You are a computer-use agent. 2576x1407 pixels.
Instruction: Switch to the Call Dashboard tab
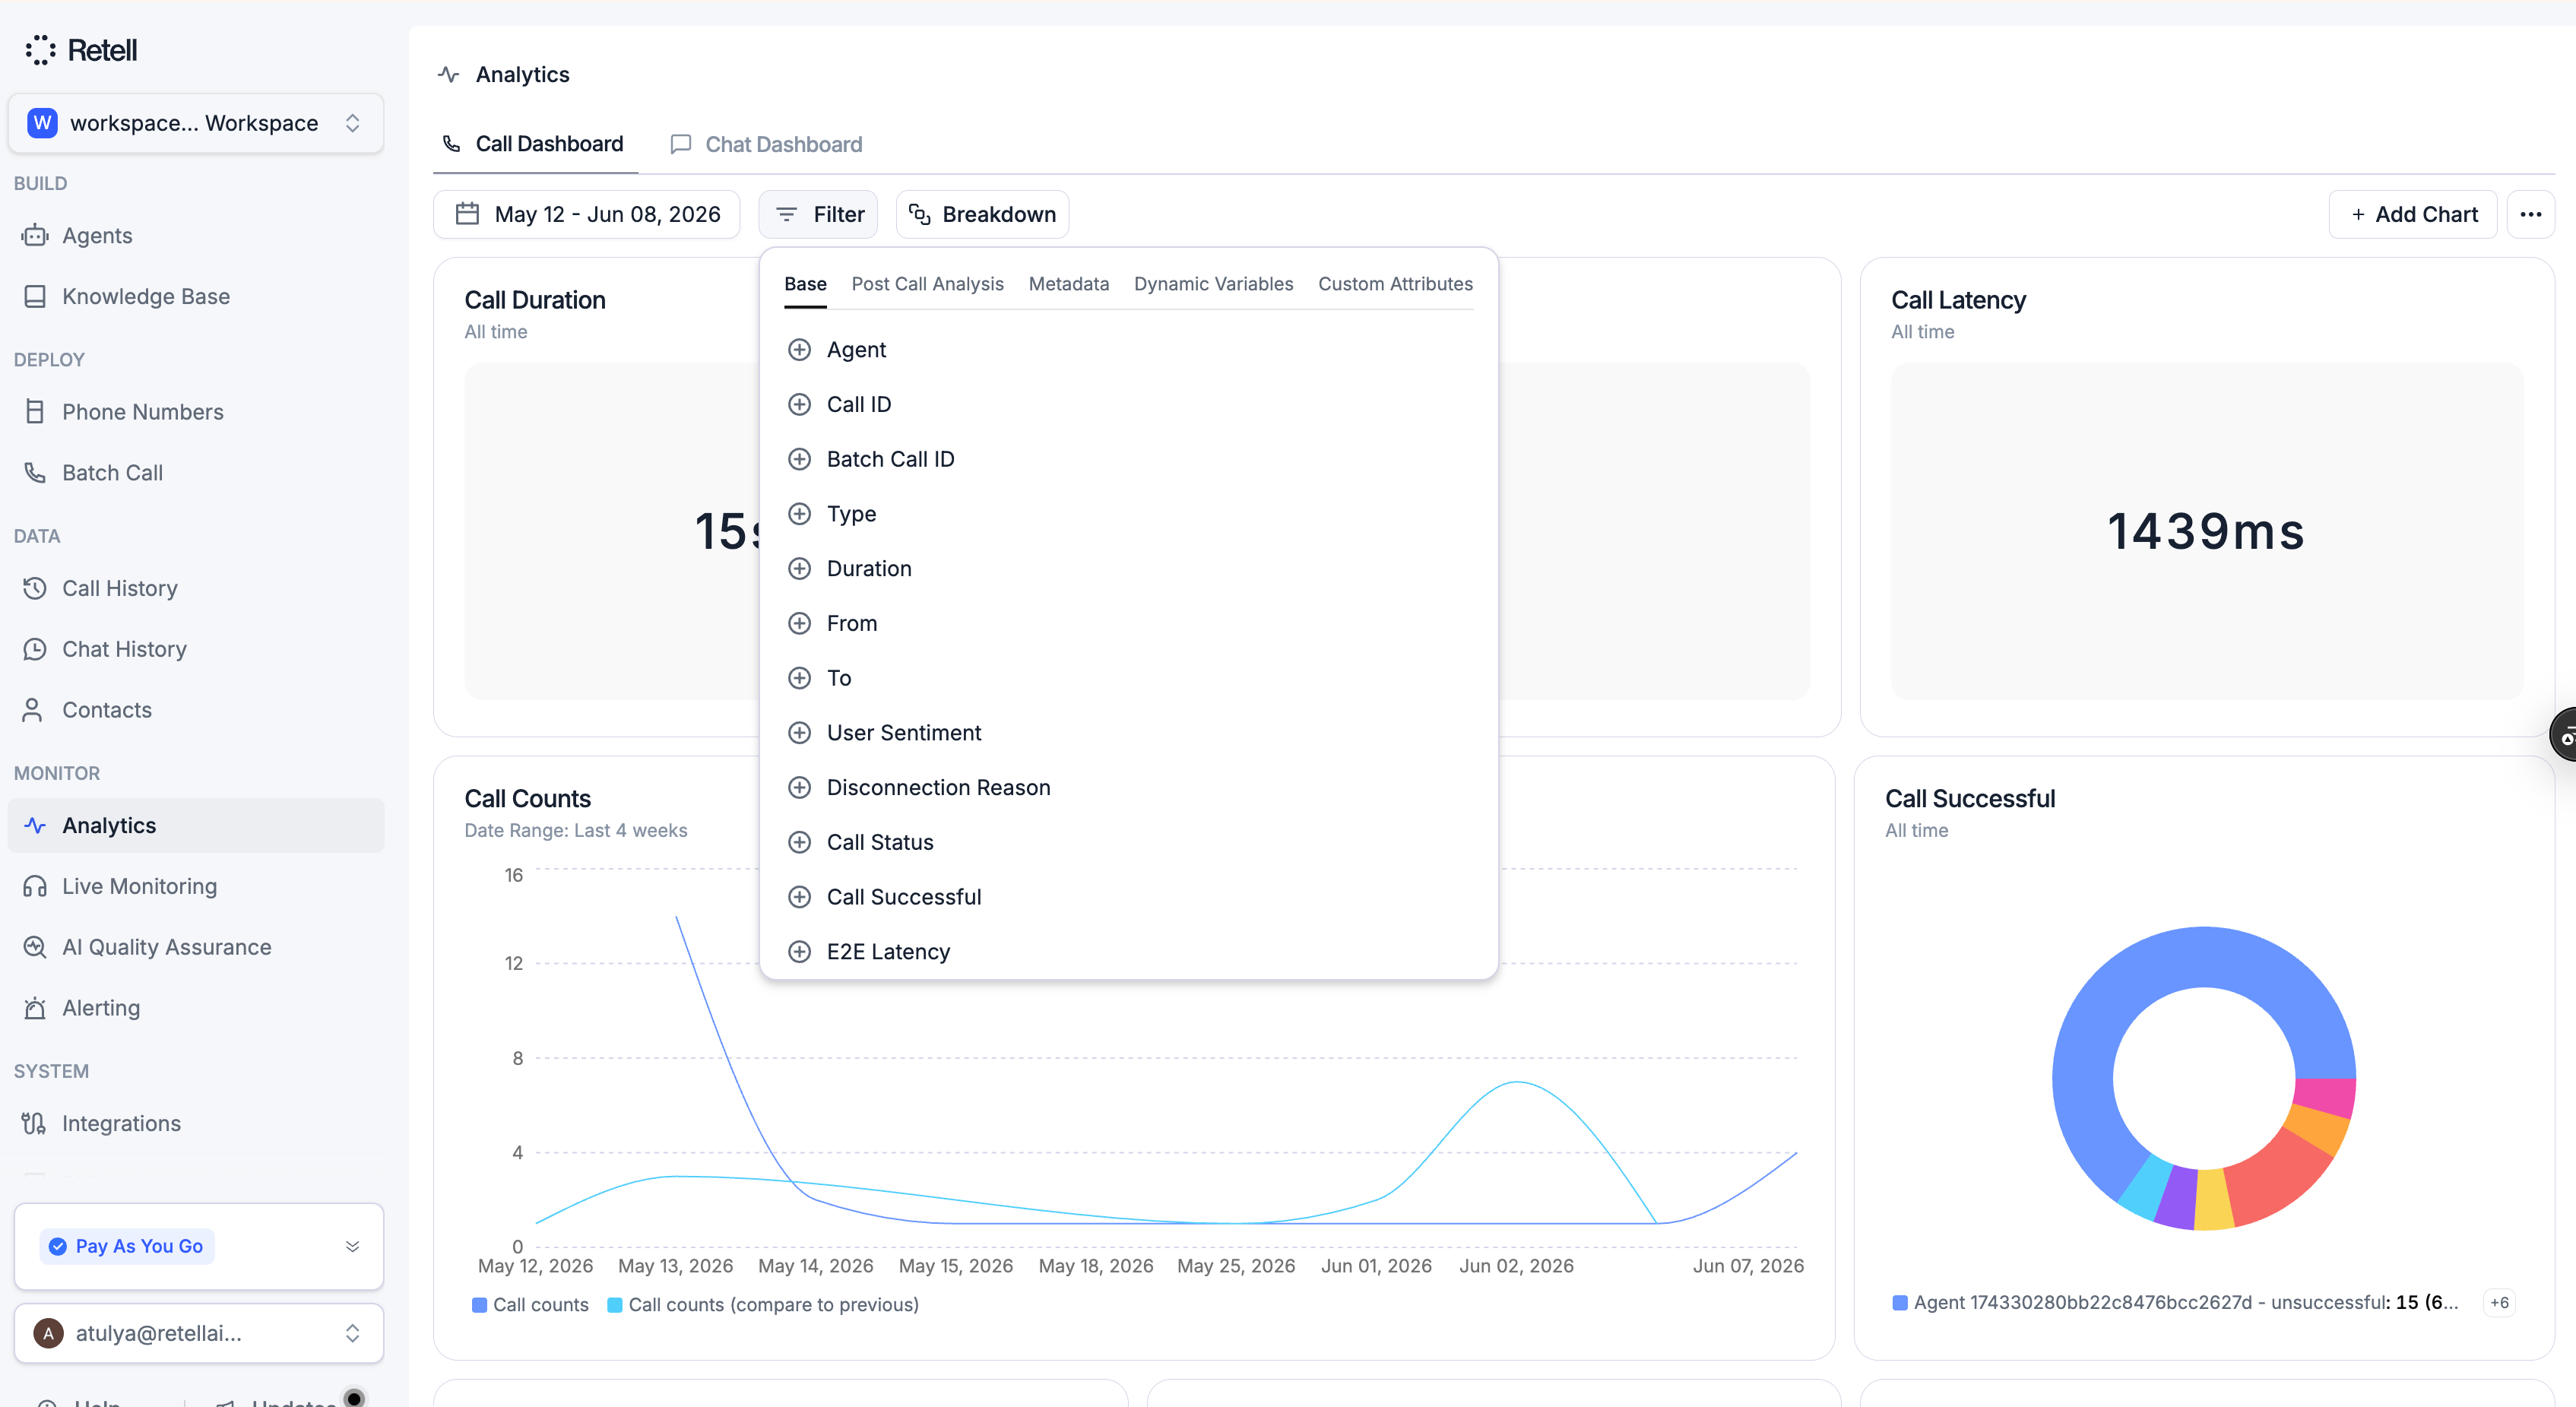(535, 144)
